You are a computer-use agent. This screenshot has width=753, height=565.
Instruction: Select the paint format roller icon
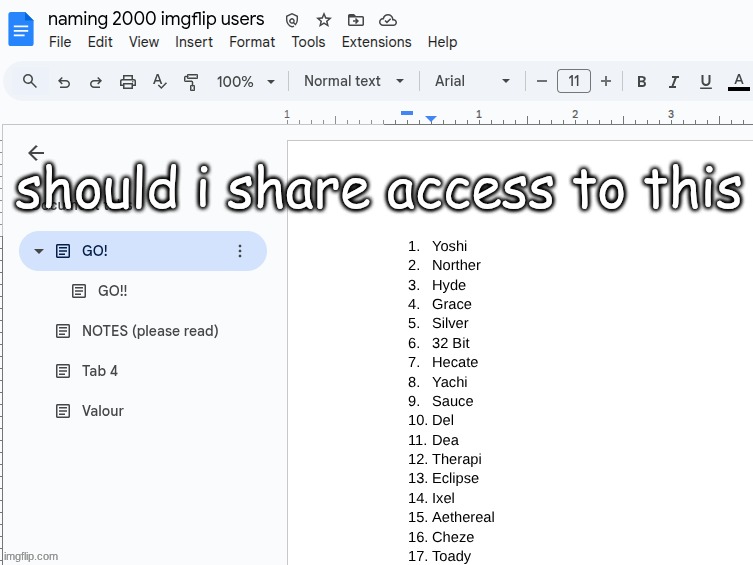coord(191,82)
